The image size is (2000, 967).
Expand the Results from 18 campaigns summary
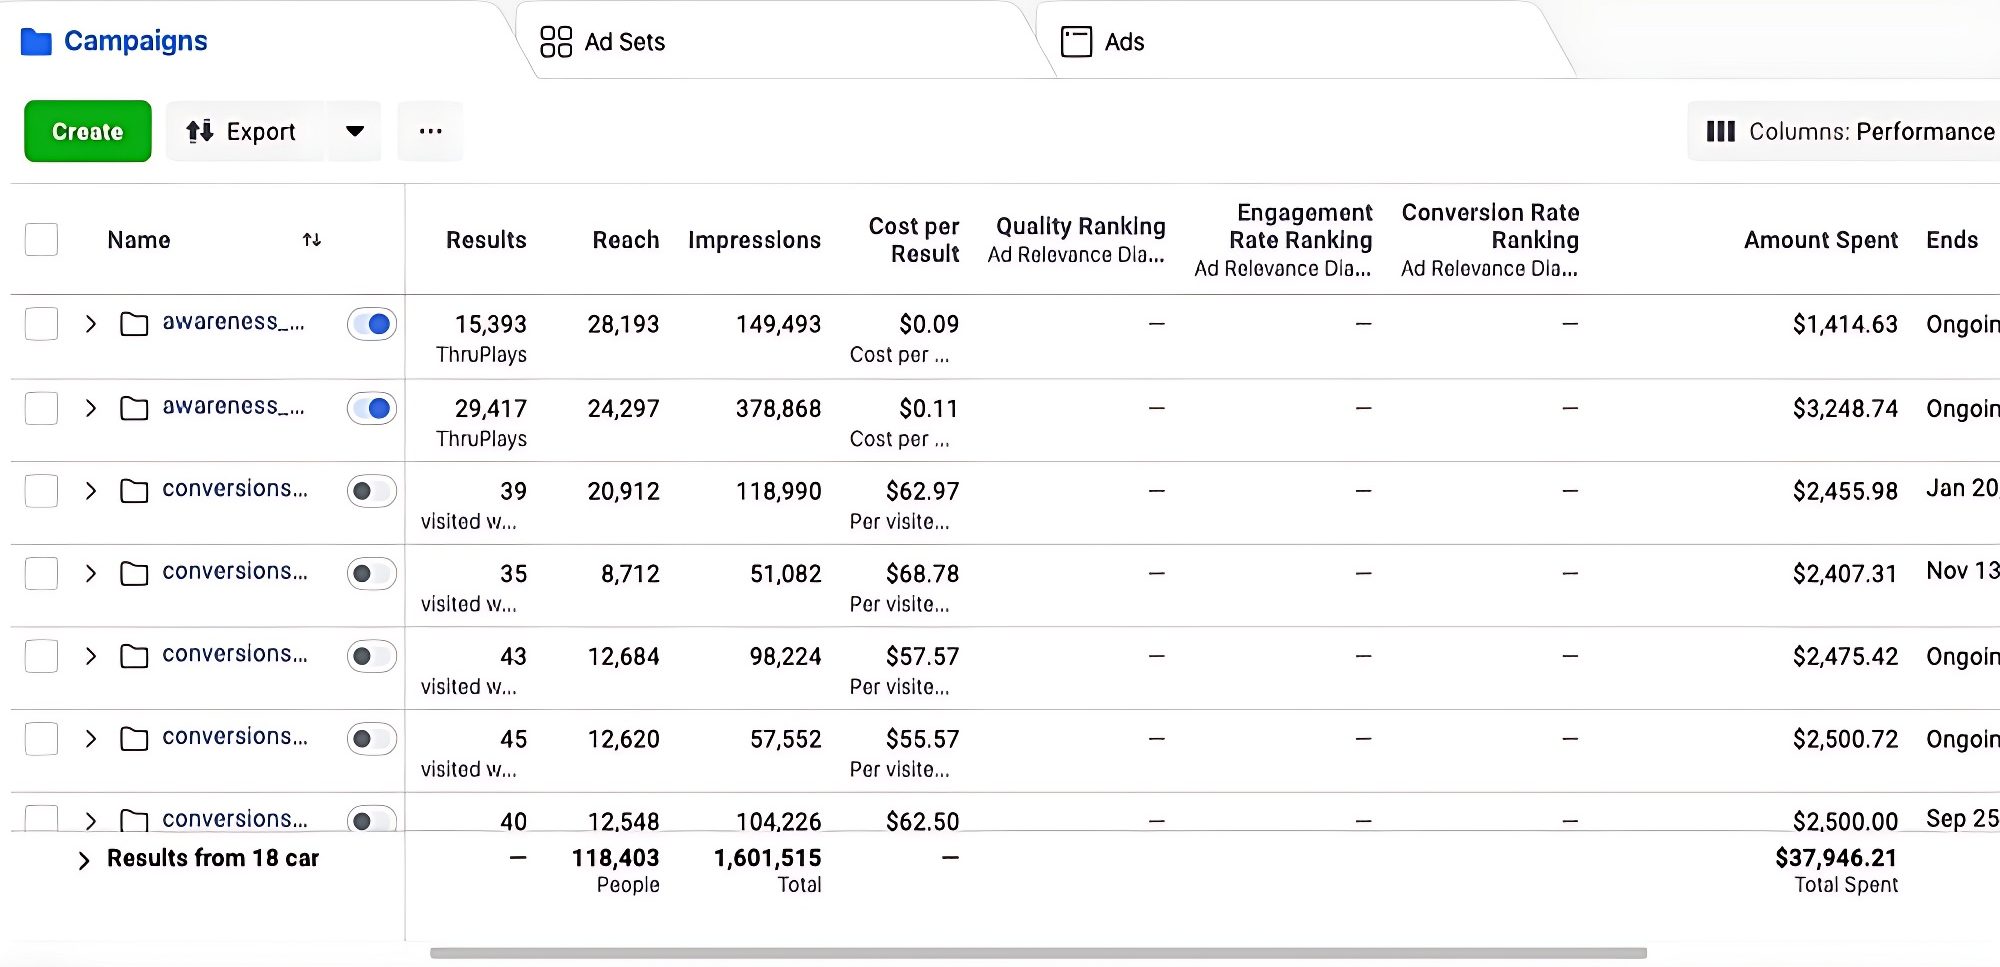click(84, 860)
